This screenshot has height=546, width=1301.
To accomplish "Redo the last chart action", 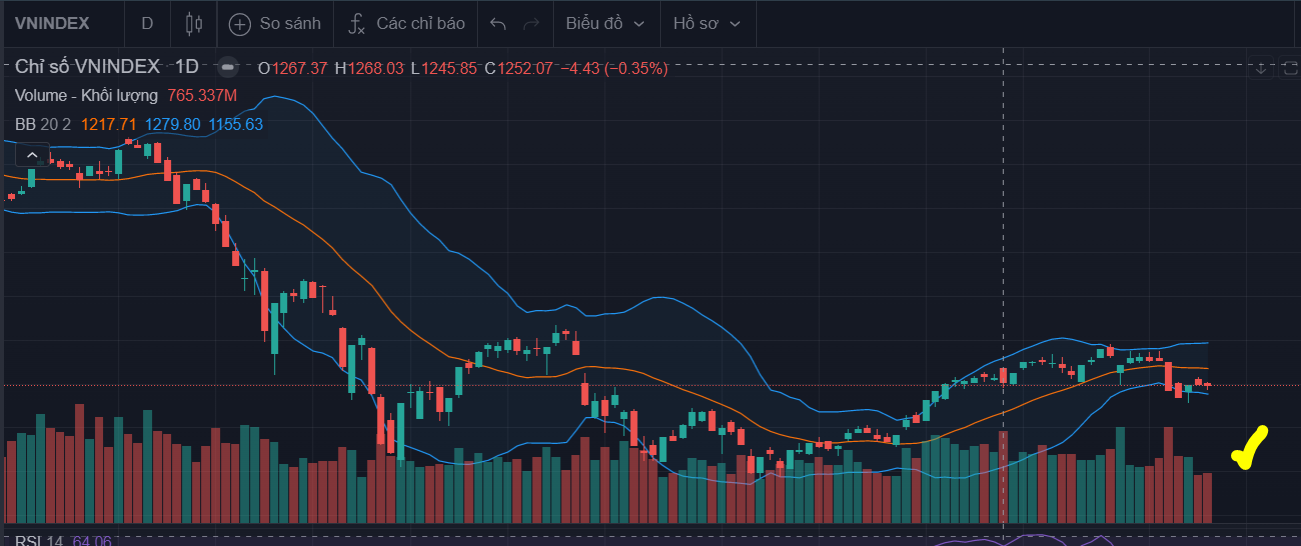I will (x=531, y=23).
